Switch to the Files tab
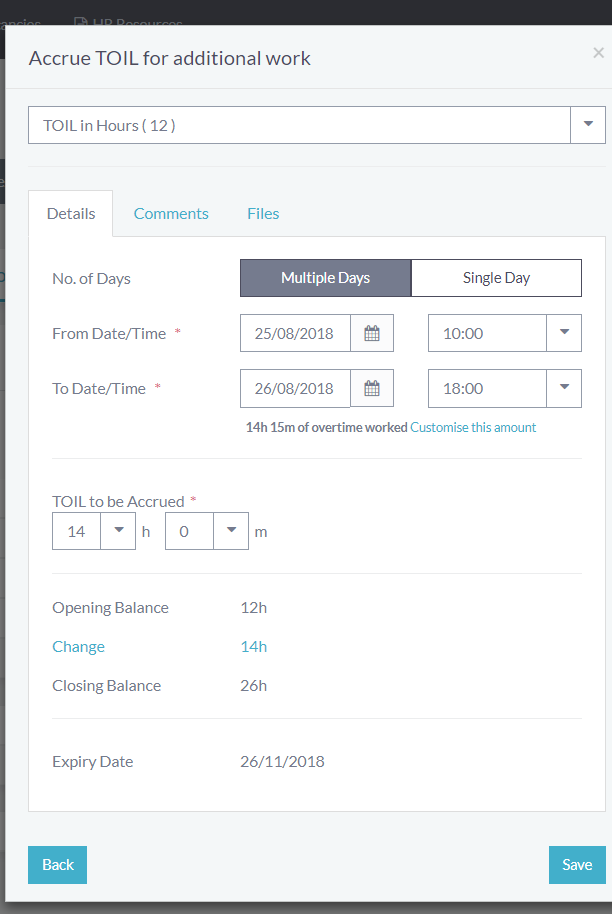The height and width of the screenshot is (914, 612). tap(263, 213)
